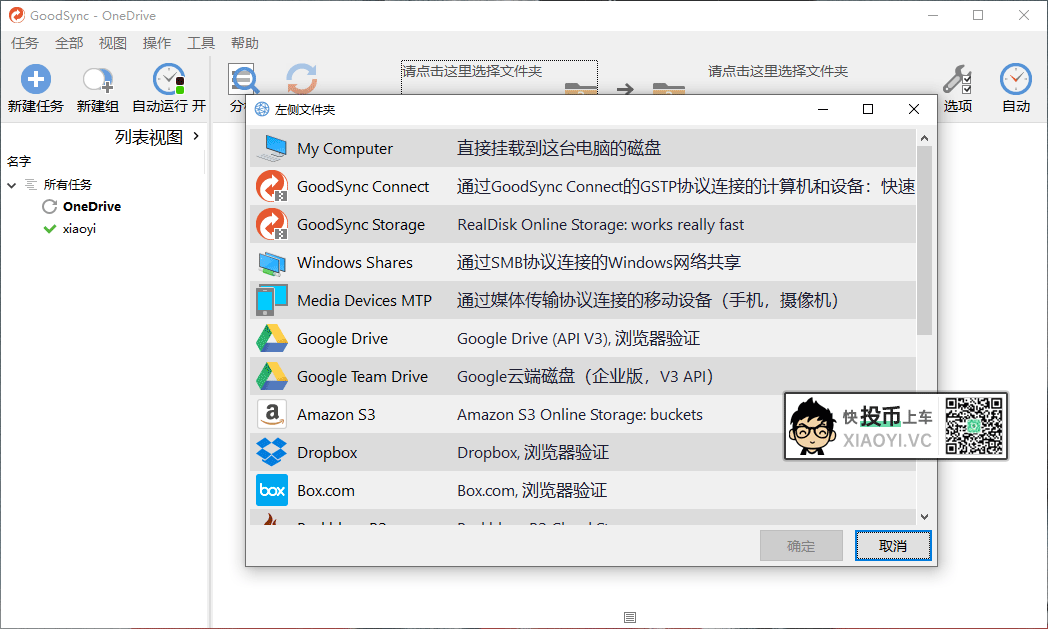Cancel the folder selection dialog

[x=892, y=545]
